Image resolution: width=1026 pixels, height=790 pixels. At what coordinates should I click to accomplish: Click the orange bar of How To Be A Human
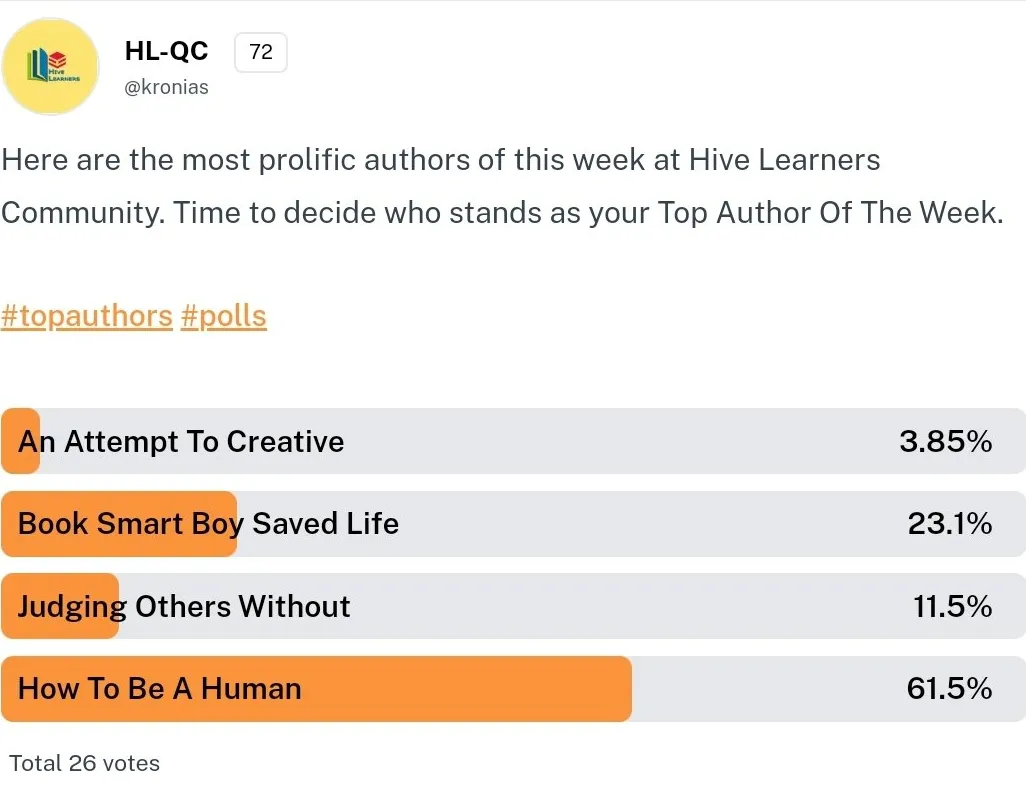317,689
